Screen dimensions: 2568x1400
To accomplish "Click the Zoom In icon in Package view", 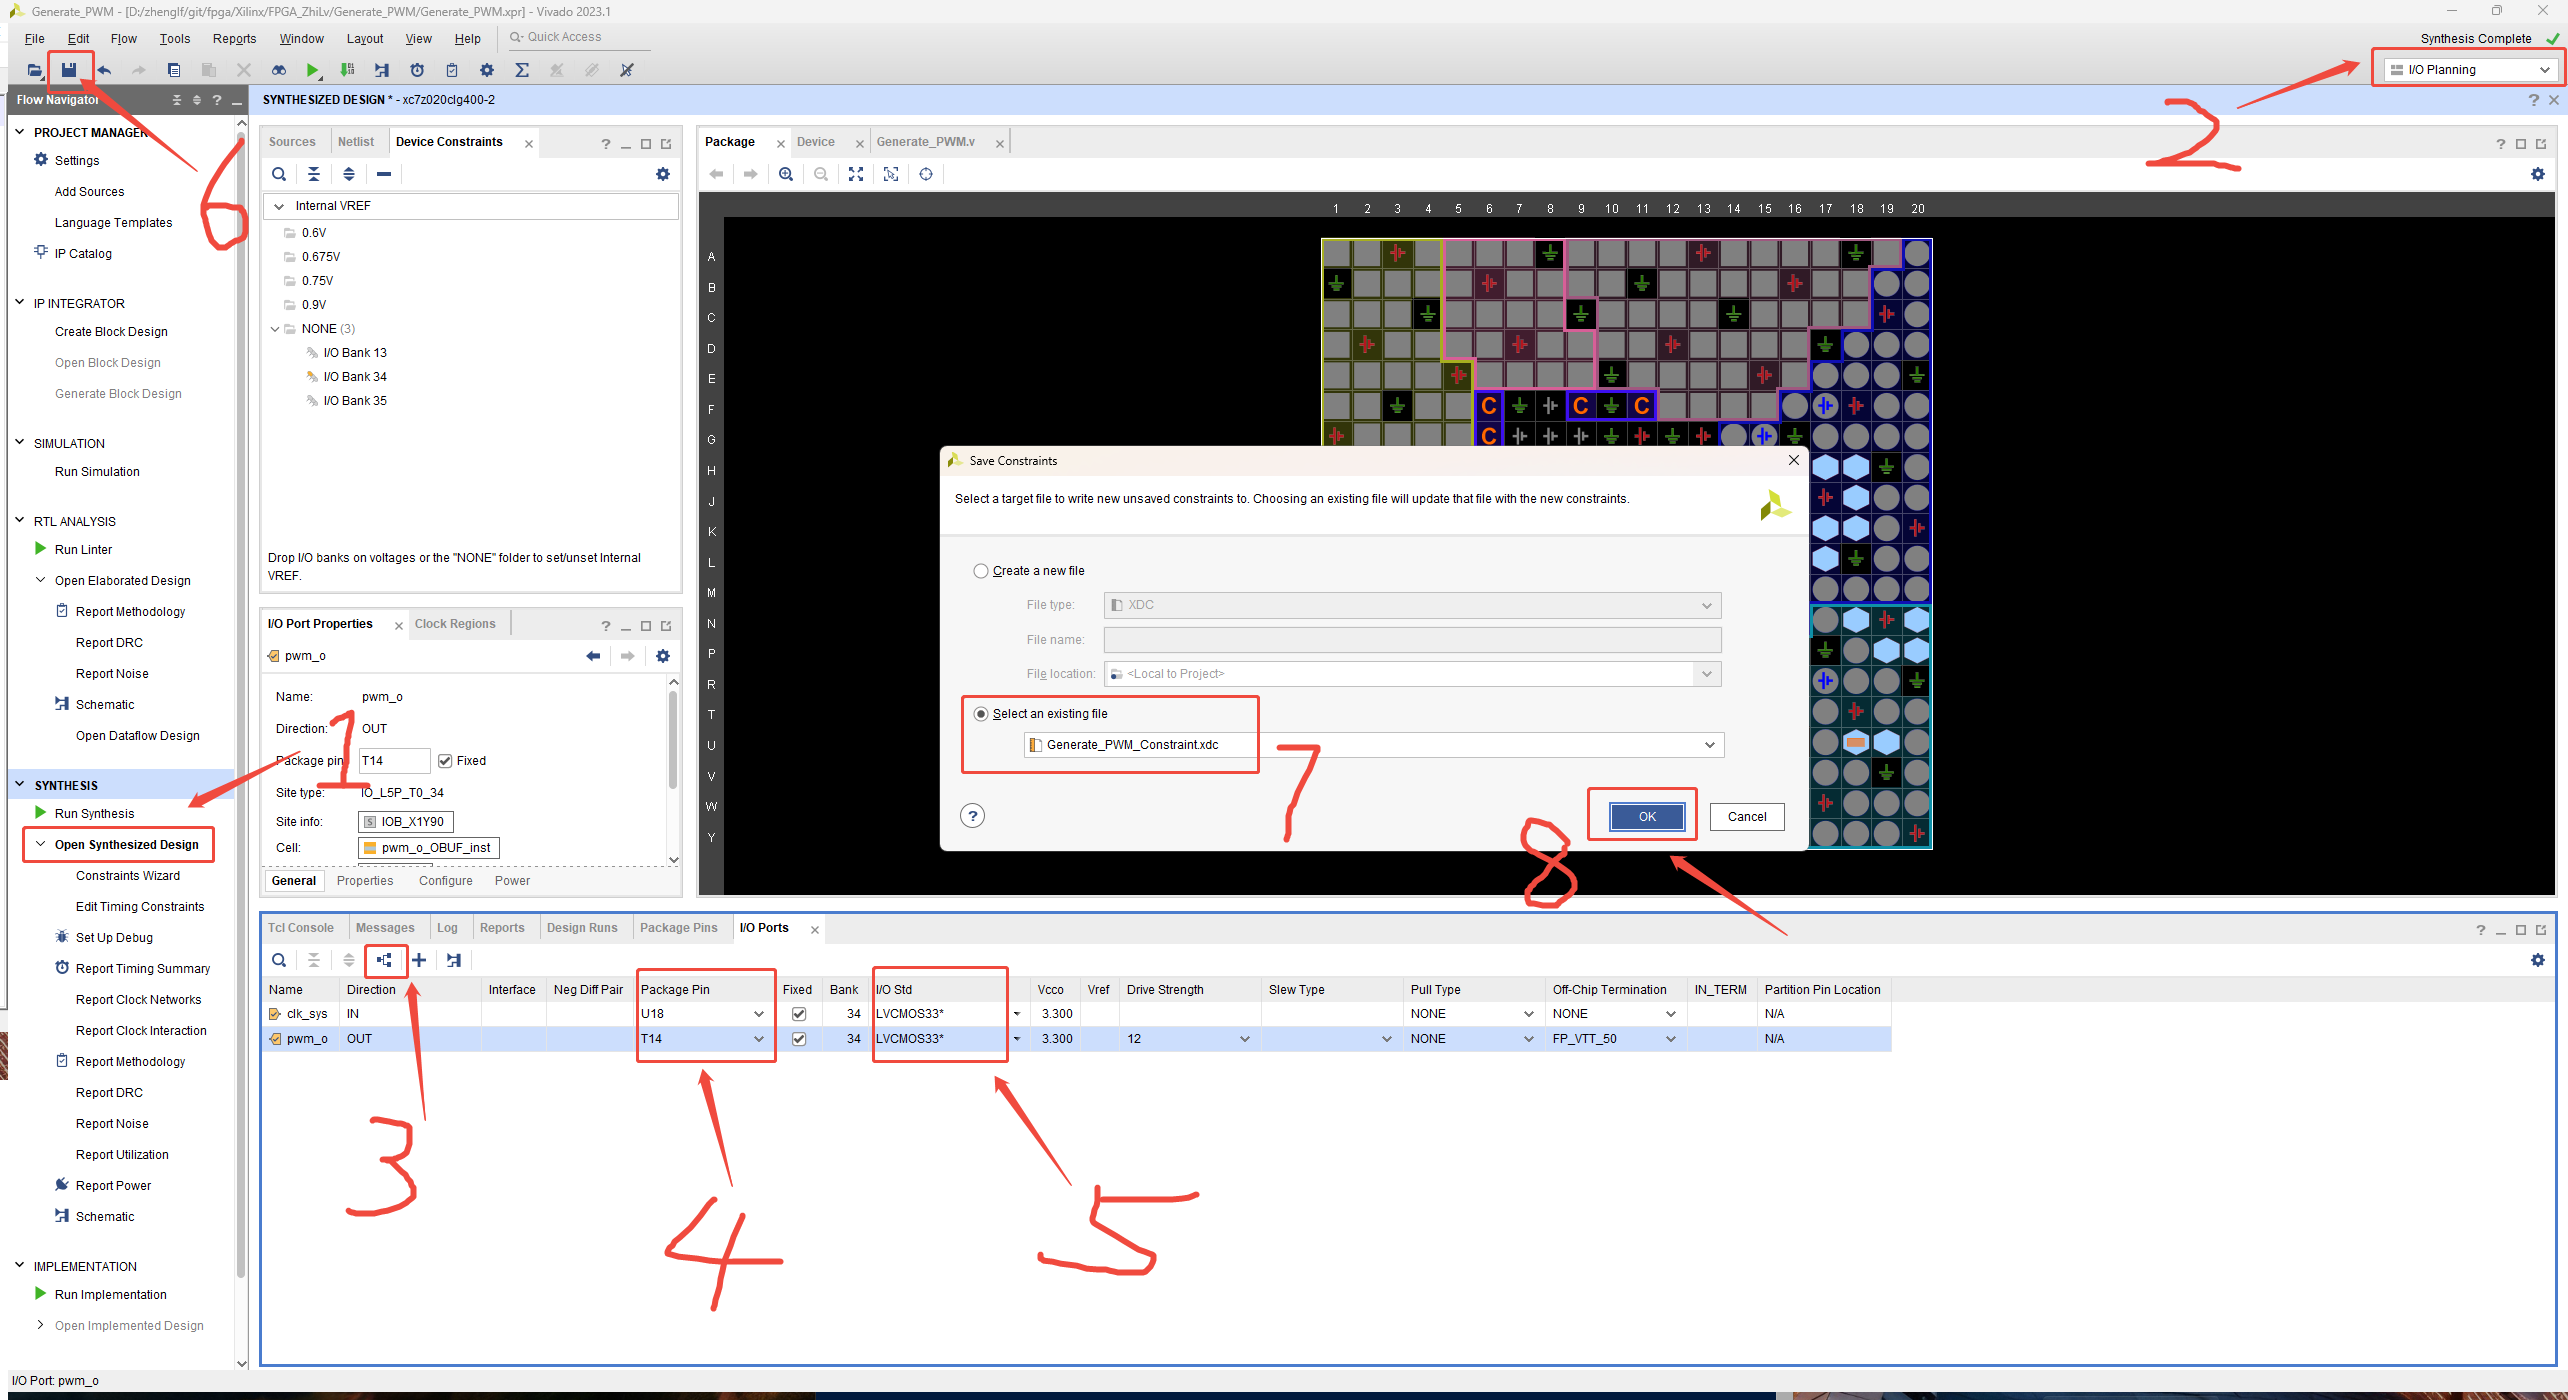I will pyautogui.click(x=786, y=174).
